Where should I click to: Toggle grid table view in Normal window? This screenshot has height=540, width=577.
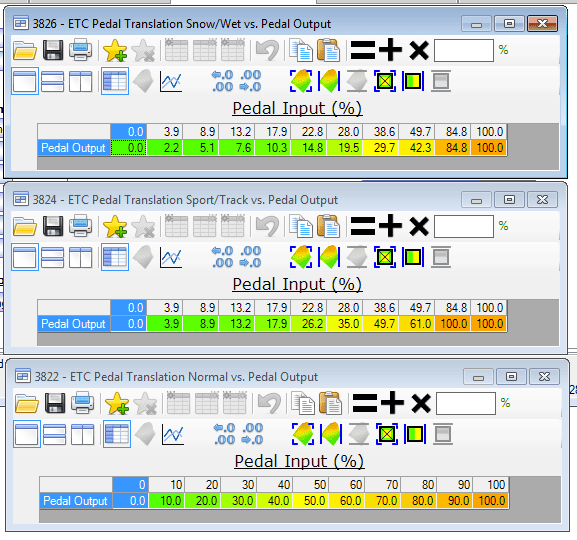(x=117, y=434)
